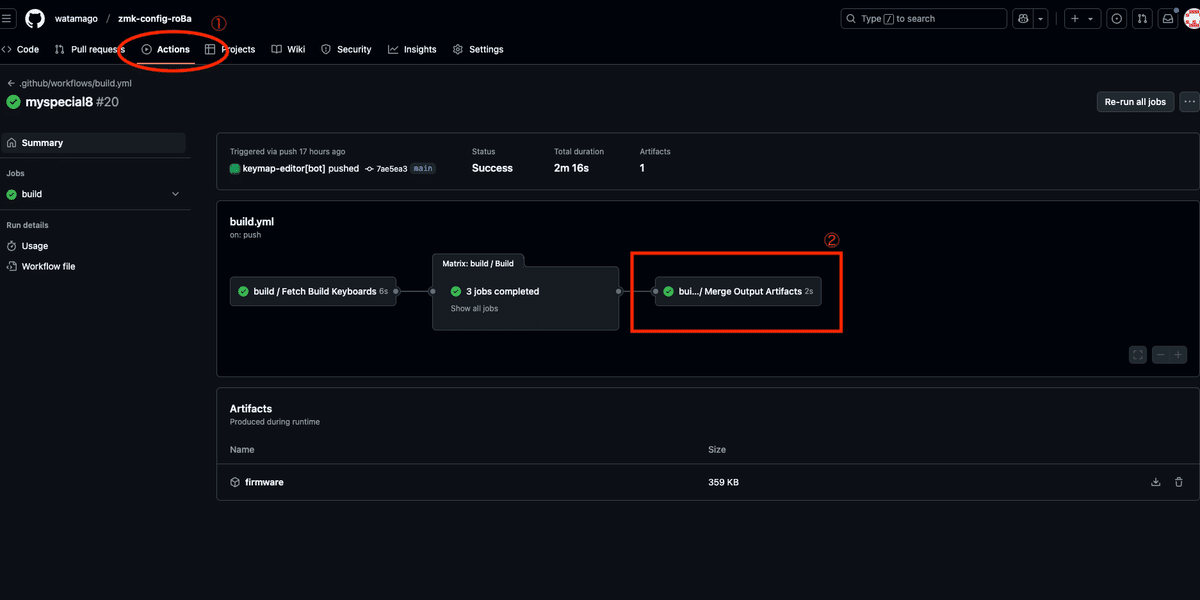Open the GitHub homepage logo
Screen dimensions: 1200x600
(x=35, y=19)
